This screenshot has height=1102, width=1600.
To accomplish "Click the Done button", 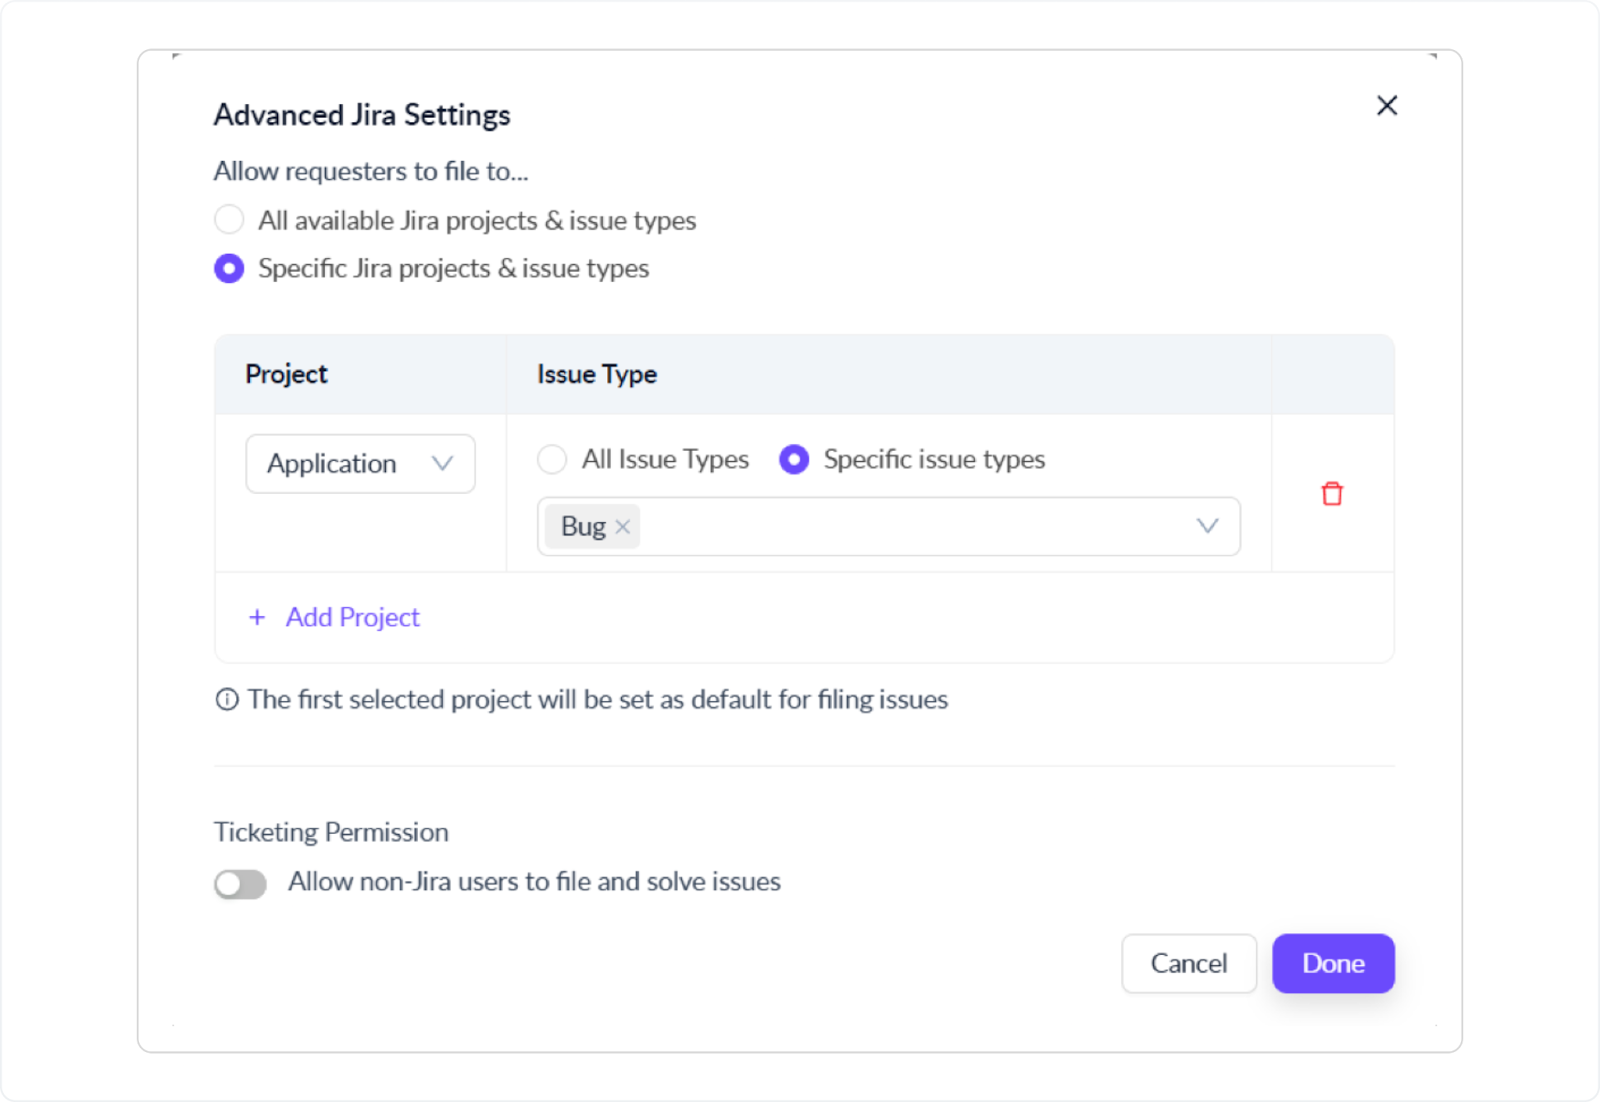I will pyautogui.click(x=1333, y=963).
